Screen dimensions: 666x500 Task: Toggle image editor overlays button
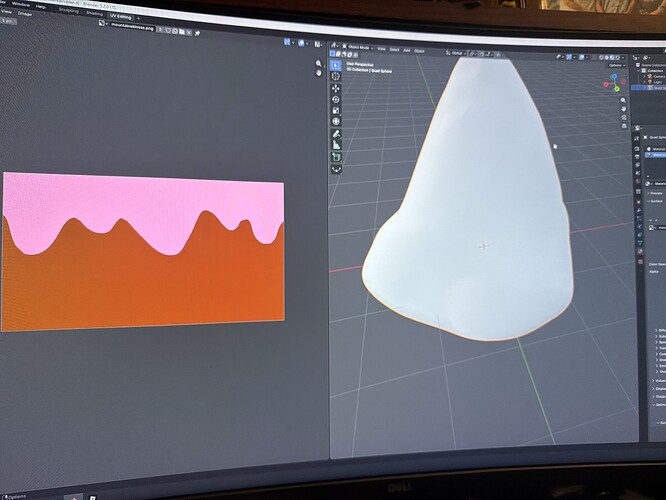pos(301,43)
